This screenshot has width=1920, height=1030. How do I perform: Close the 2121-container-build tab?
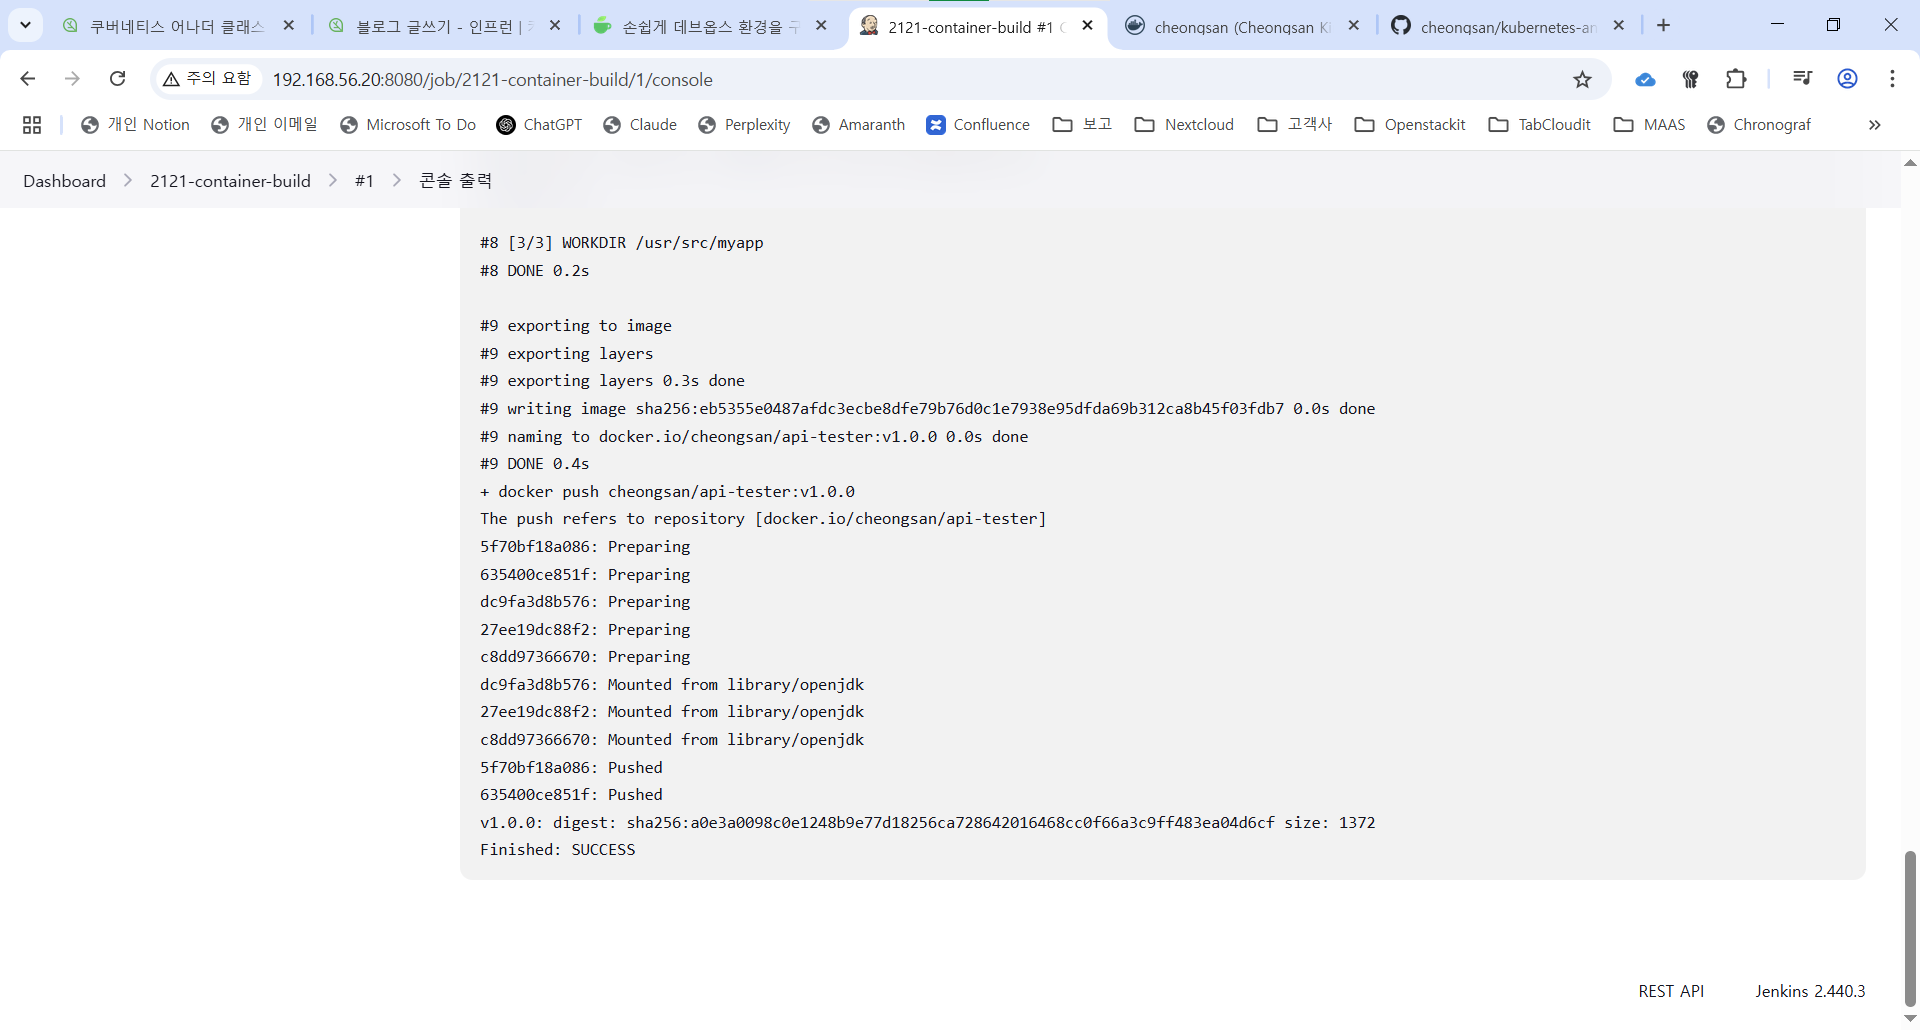pos(1088,26)
